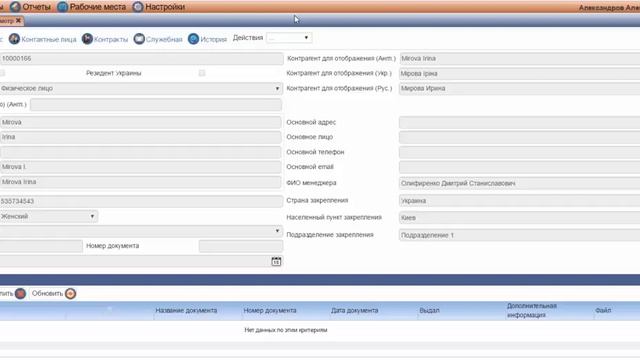Screen dimensions: 640x360
Task: Click the Основной адрес field
Action: [x=520, y=122]
